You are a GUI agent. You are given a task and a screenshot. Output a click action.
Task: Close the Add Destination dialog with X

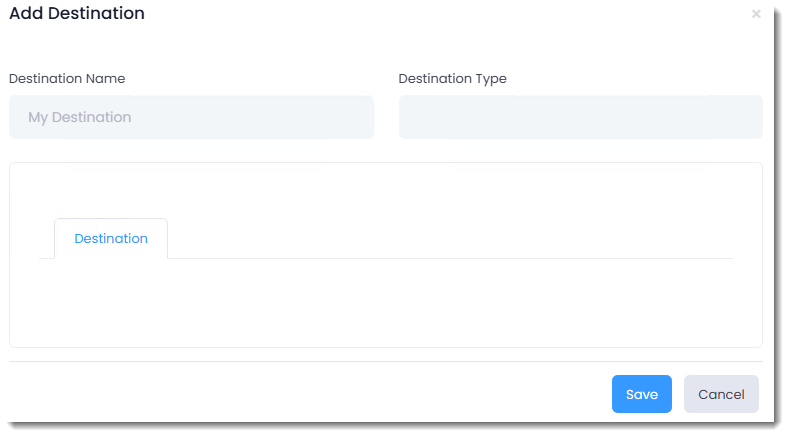(x=756, y=14)
